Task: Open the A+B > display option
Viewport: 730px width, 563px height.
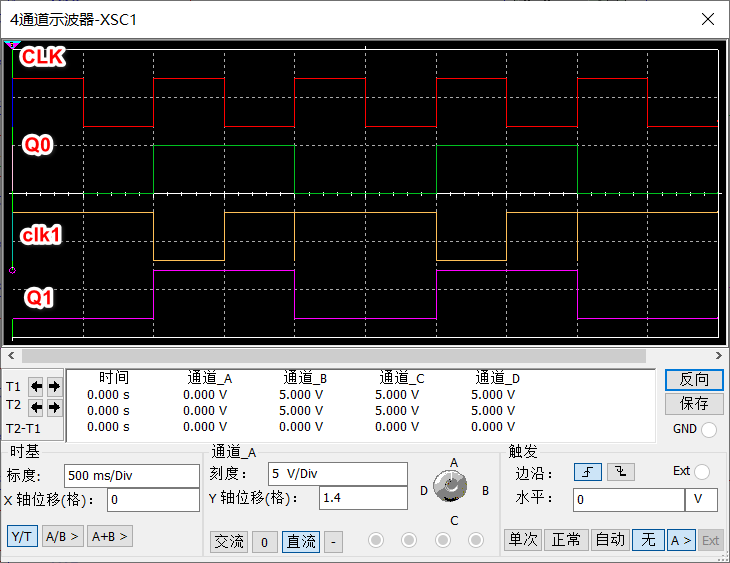Action: click(x=110, y=537)
